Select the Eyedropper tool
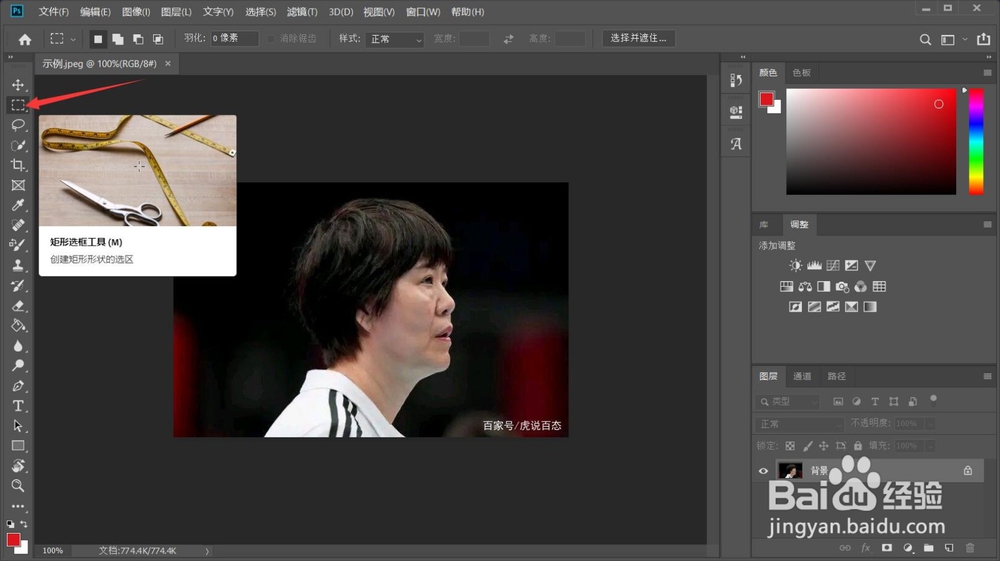 click(x=18, y=205)
